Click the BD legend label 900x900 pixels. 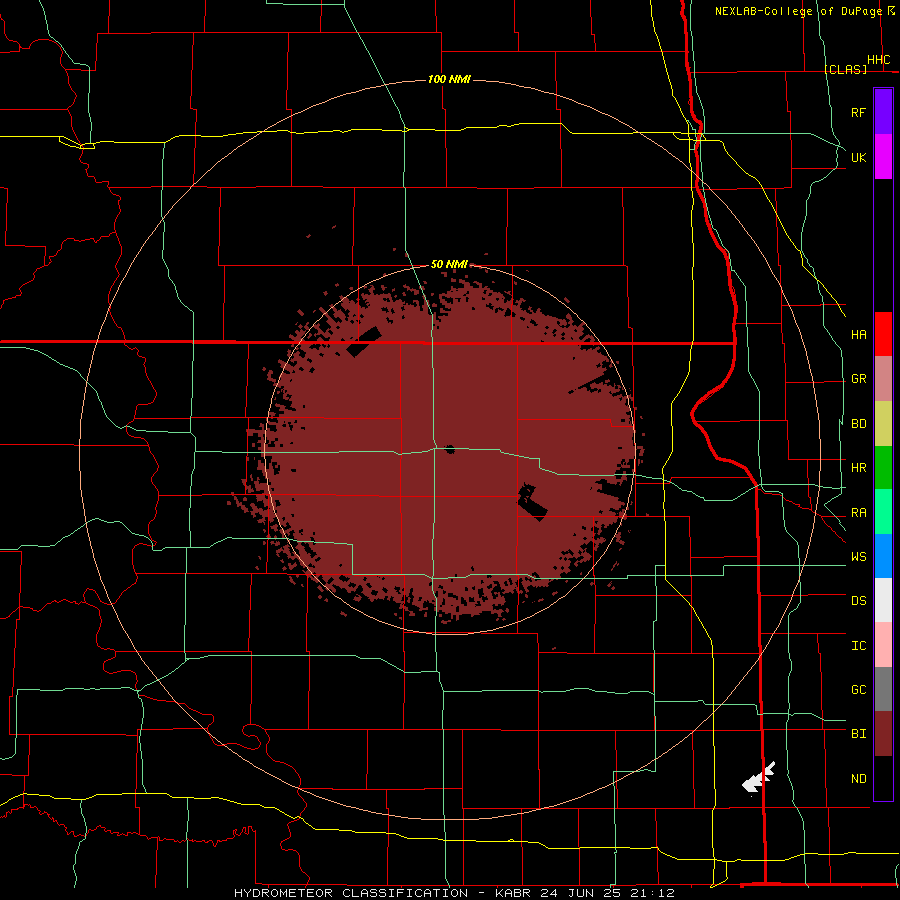[858, 424]
